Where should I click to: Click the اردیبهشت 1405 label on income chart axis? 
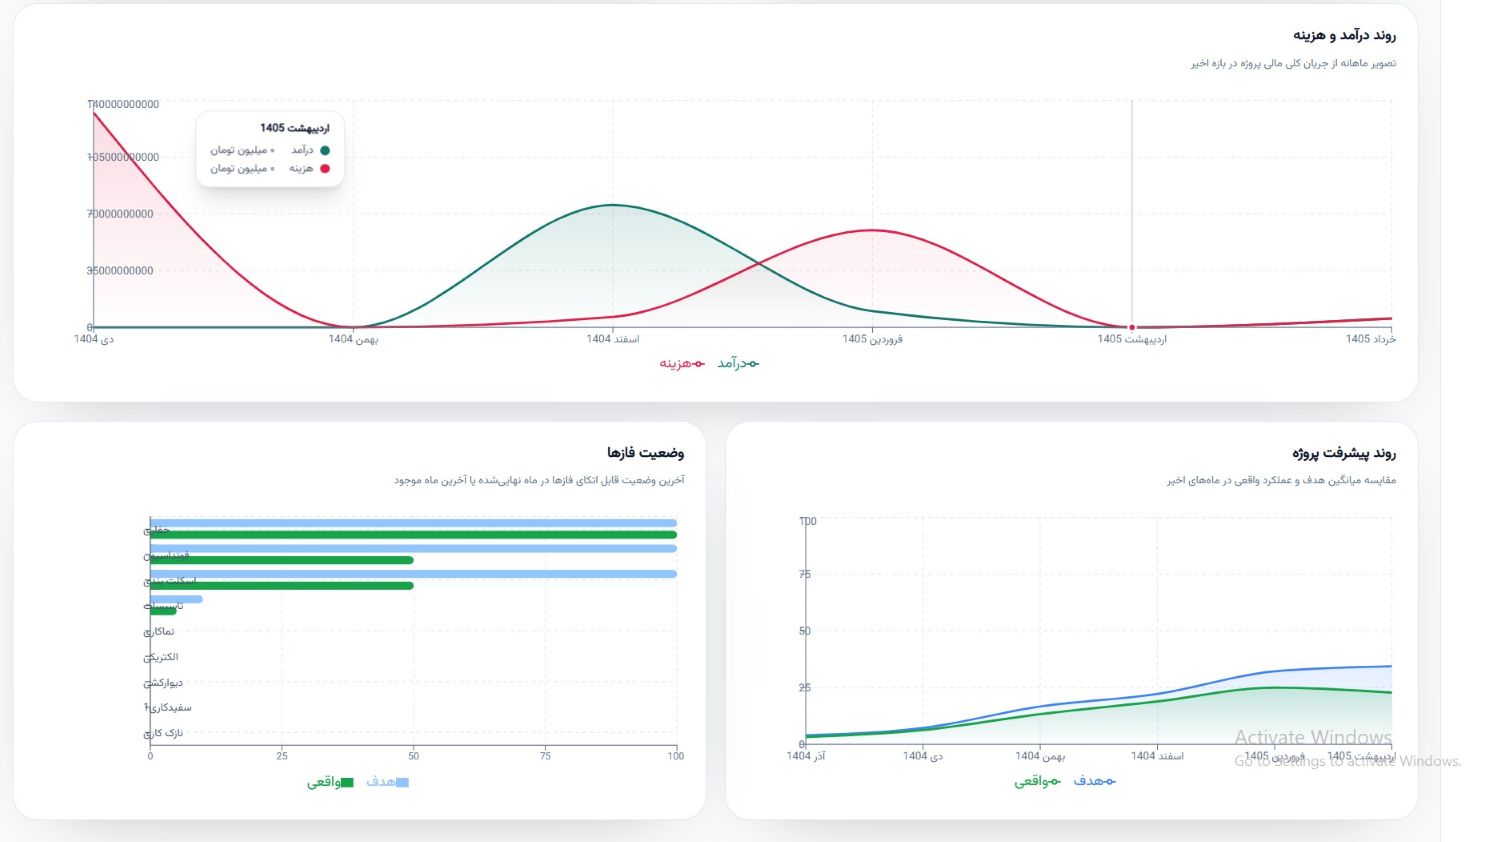(x=1132, y=340)
